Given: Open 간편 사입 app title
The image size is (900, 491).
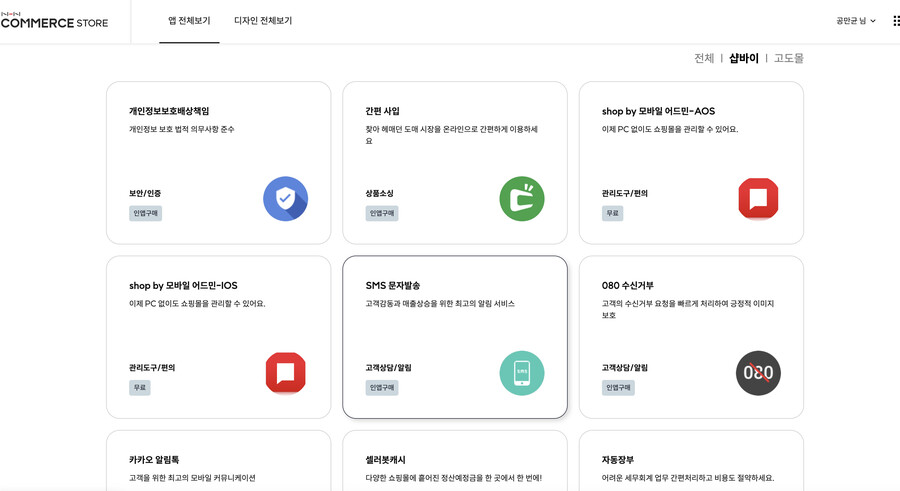Looking at the screenshot, I should click(x=382, y=111).
